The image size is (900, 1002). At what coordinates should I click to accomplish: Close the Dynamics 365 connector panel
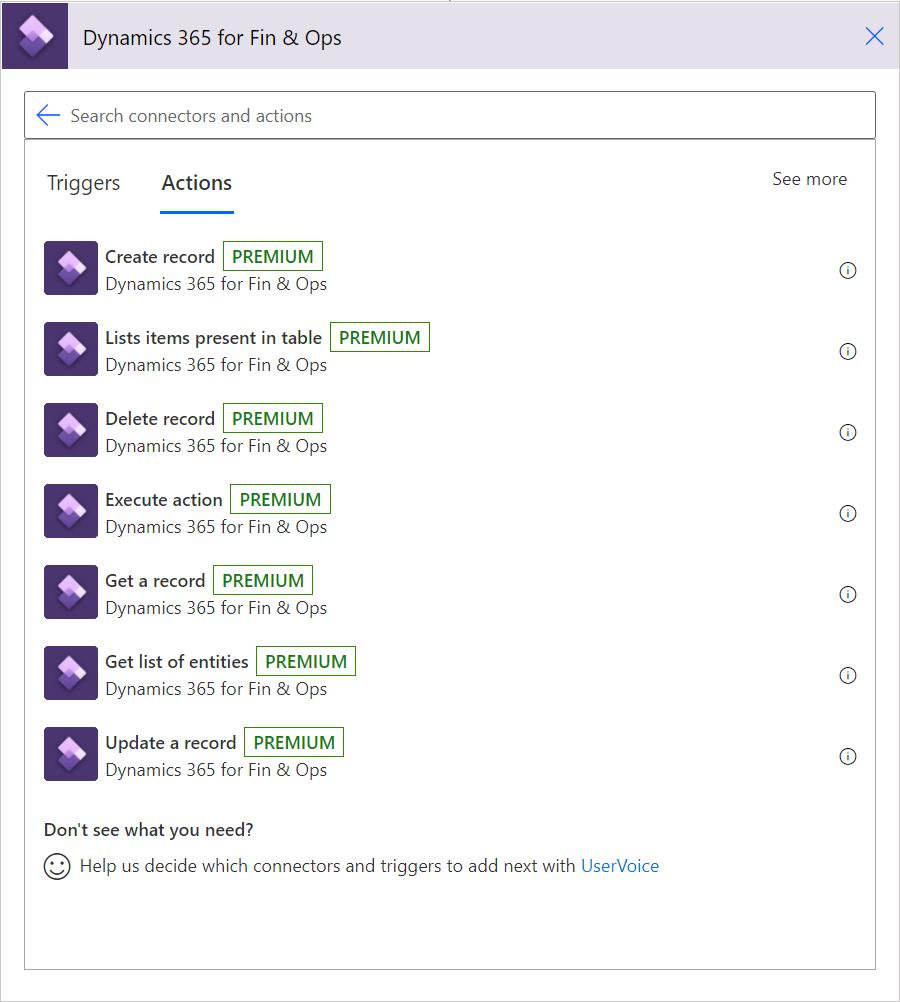[874, 36]
